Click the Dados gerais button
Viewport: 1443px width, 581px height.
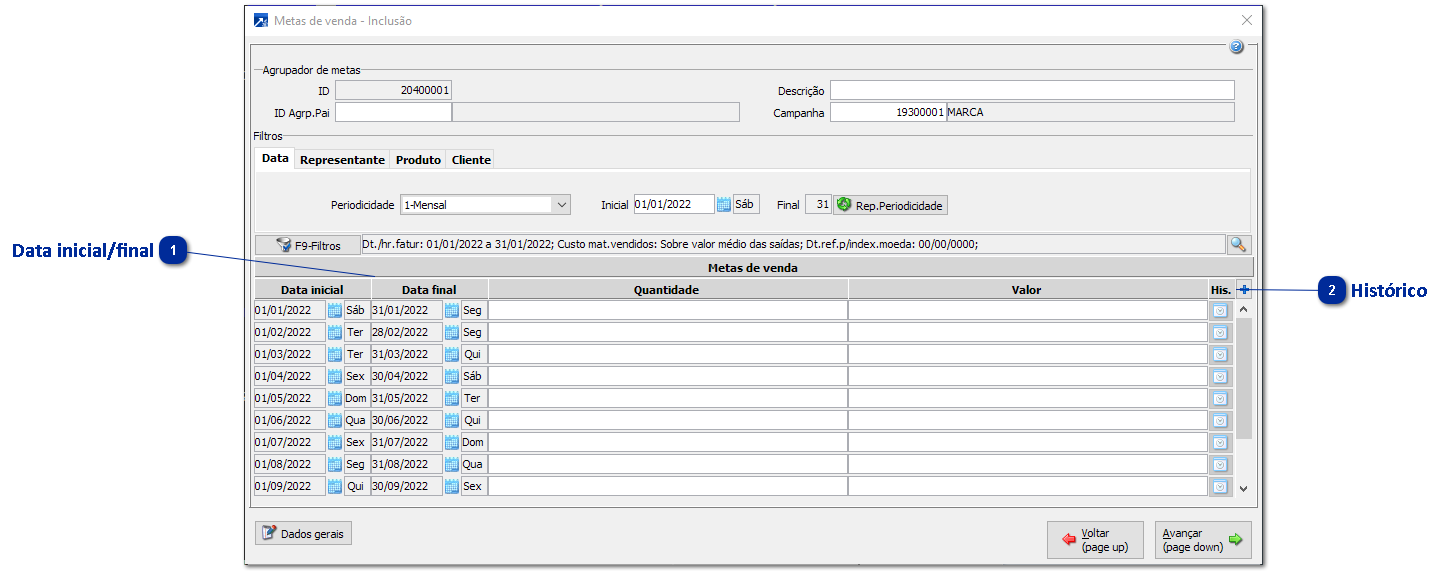click(303, 534)
